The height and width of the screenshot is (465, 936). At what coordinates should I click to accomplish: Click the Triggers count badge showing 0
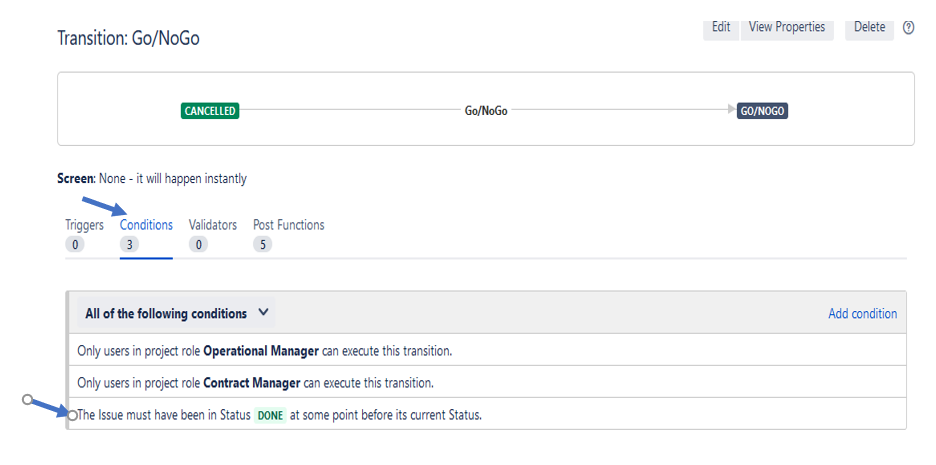click(75, 244)
